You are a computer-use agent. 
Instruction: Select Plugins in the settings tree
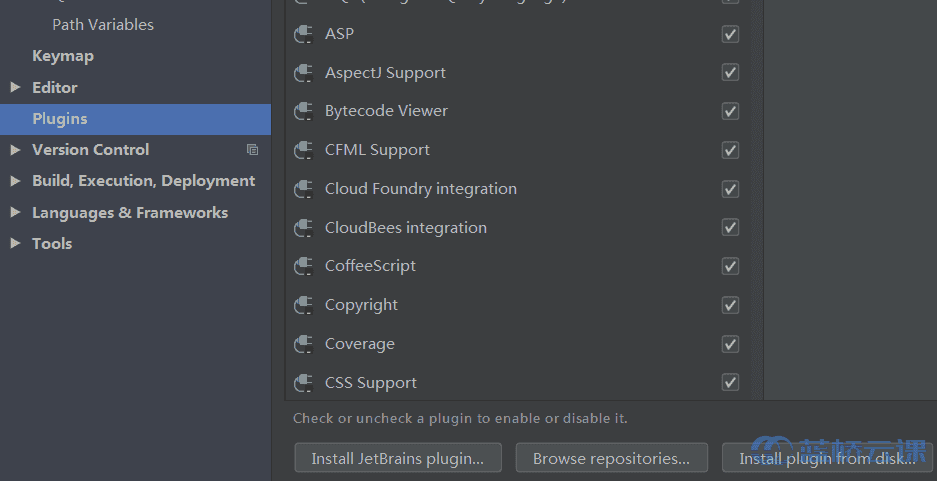(135, 119)
